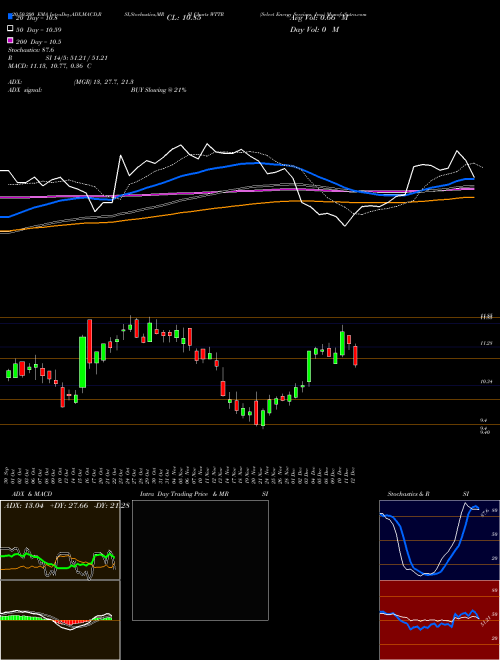
Task: Click the blue Stochastics chart panel
Action: click(439, 540)
